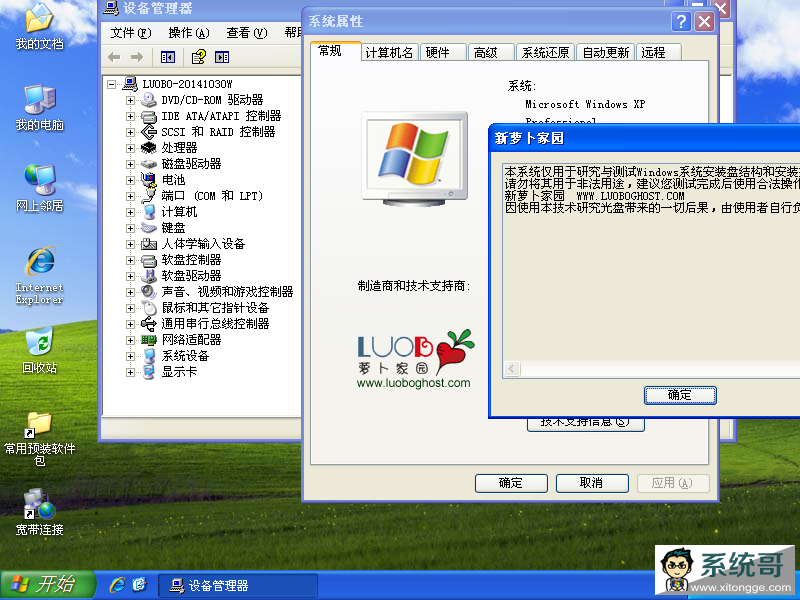Open the 宽带连接 desktop shortcut
The image size is (800, 600).
pos(39,512)
